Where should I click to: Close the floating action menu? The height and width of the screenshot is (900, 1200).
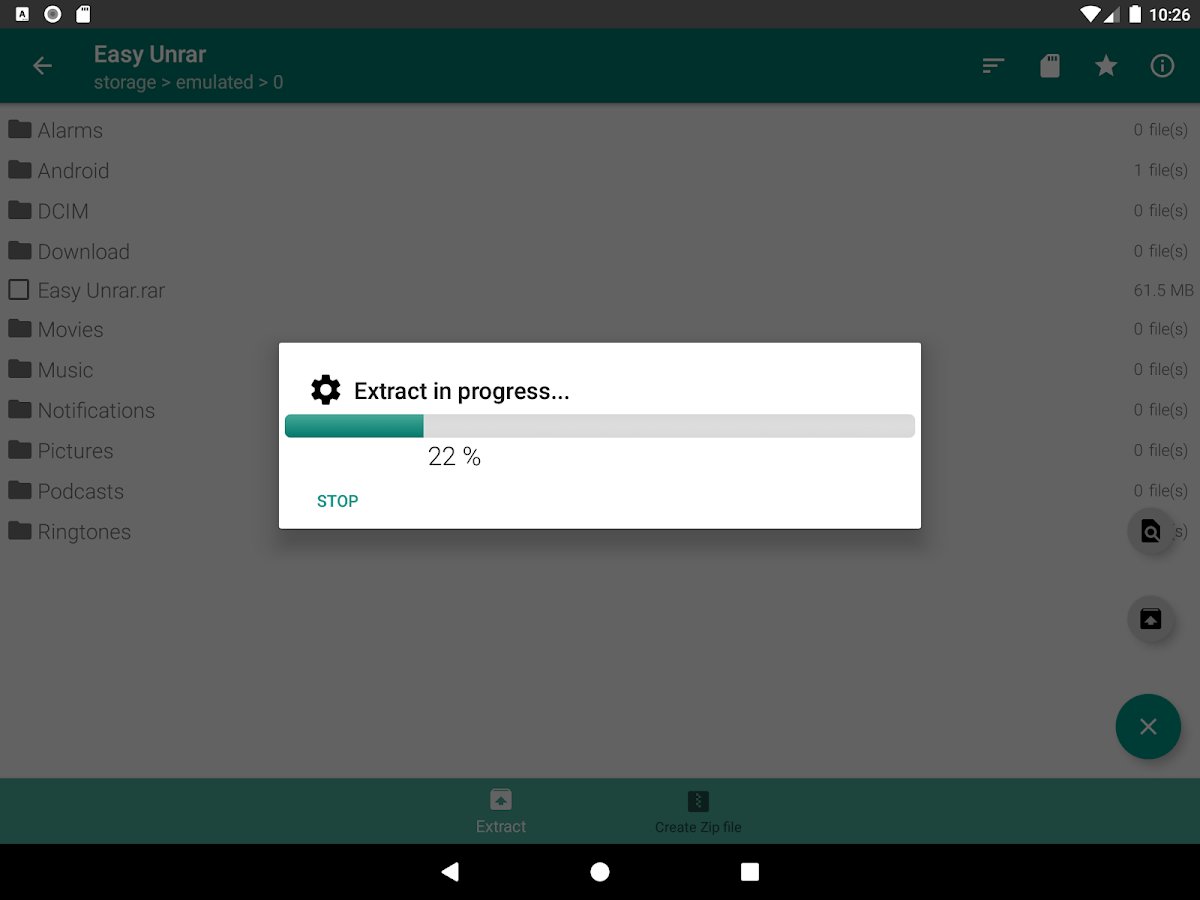tap(1148, 727)
